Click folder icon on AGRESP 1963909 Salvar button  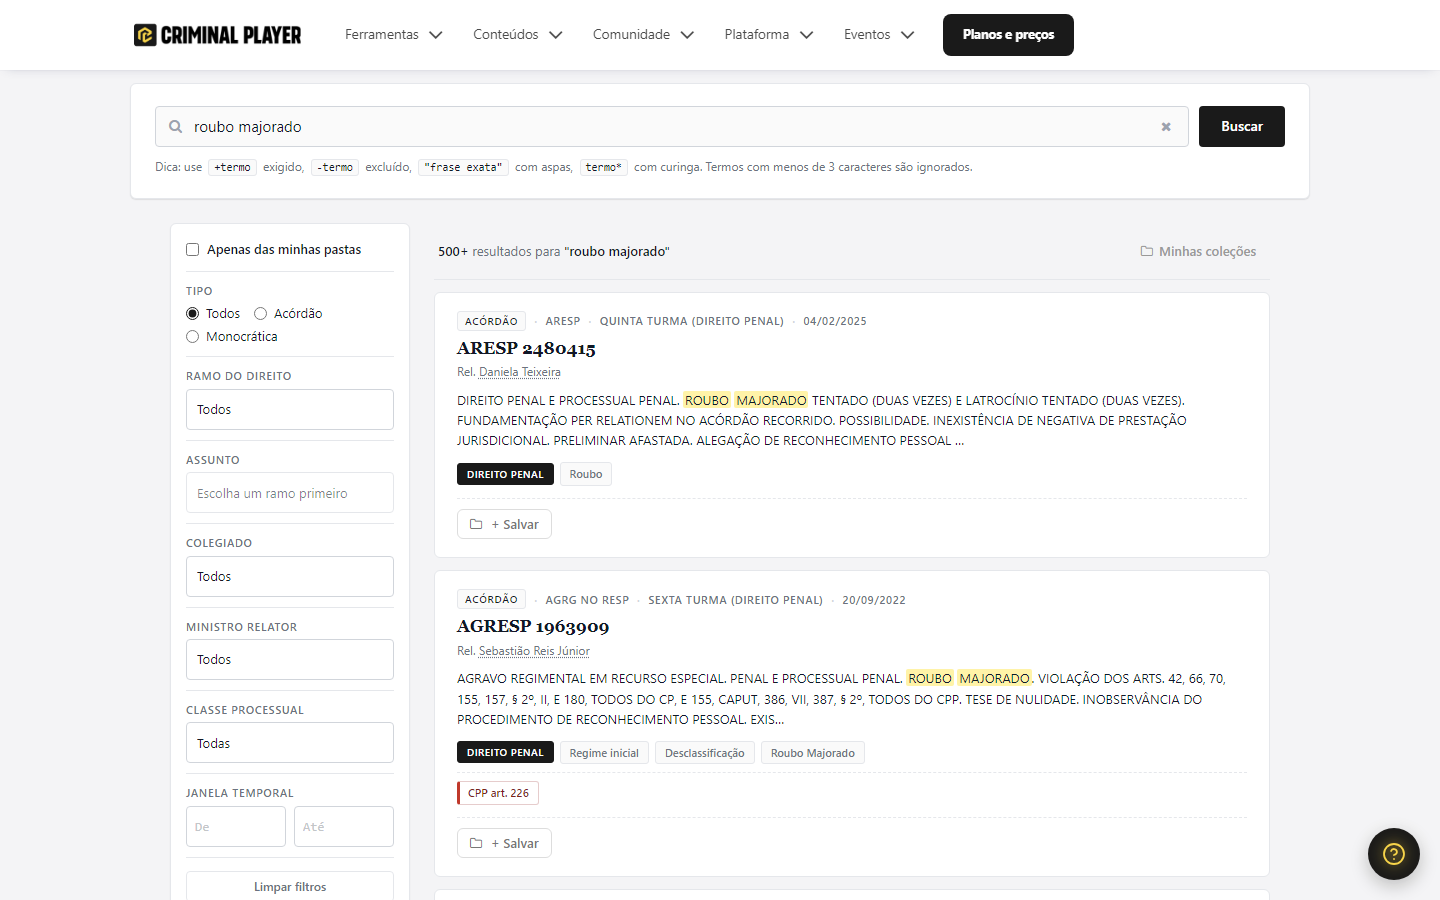pos(476,843)
